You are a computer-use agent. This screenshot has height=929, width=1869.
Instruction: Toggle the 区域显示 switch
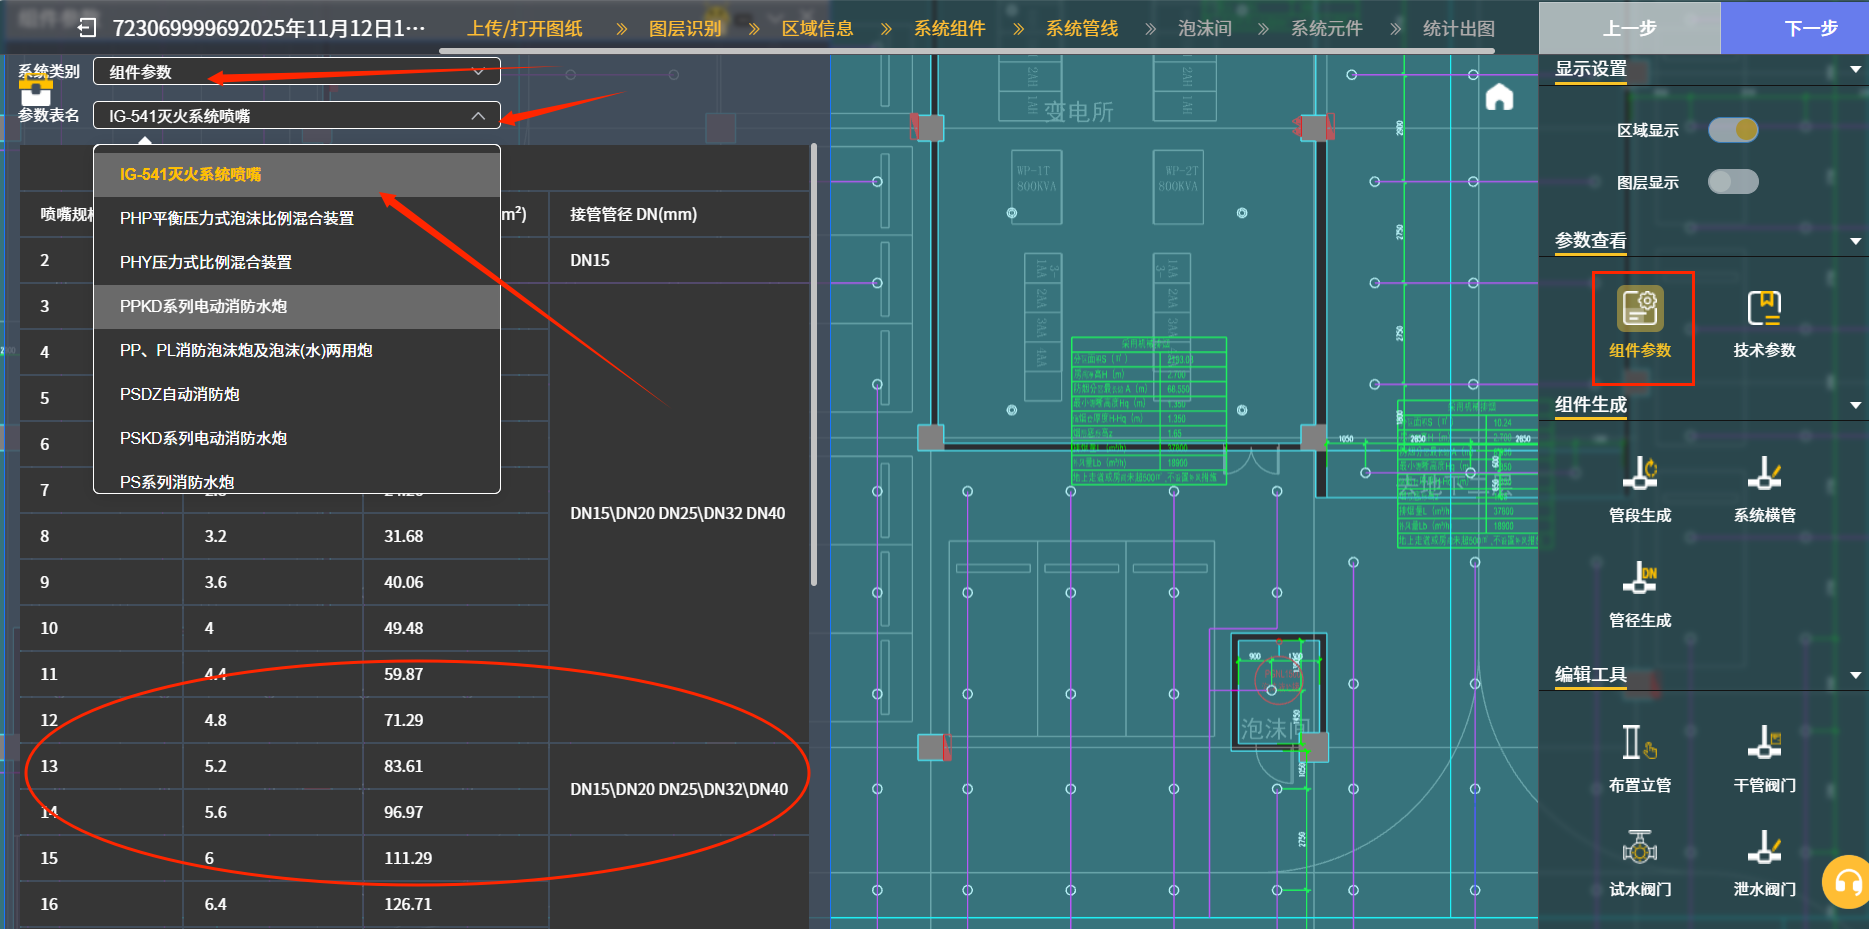tap(1732, 130)
